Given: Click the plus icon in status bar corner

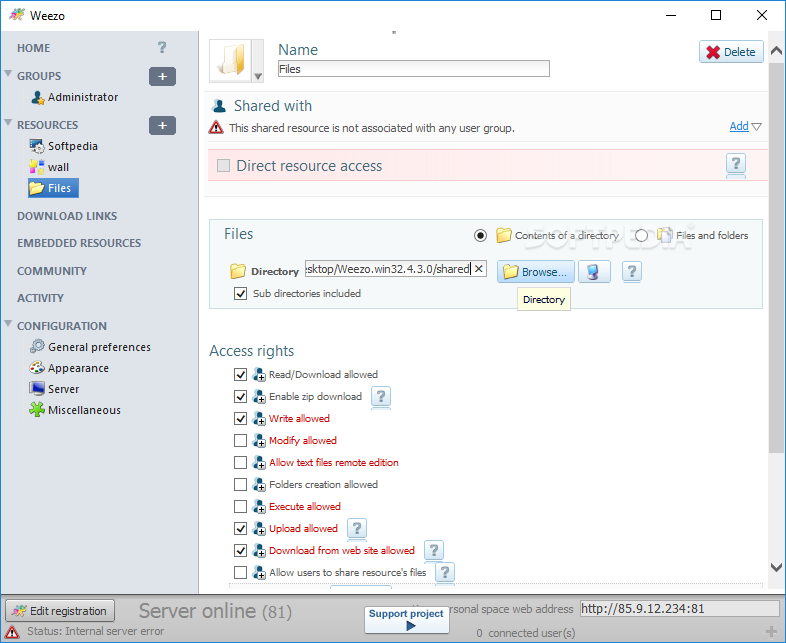Looking at the screenshot, I should coord(771,631).
